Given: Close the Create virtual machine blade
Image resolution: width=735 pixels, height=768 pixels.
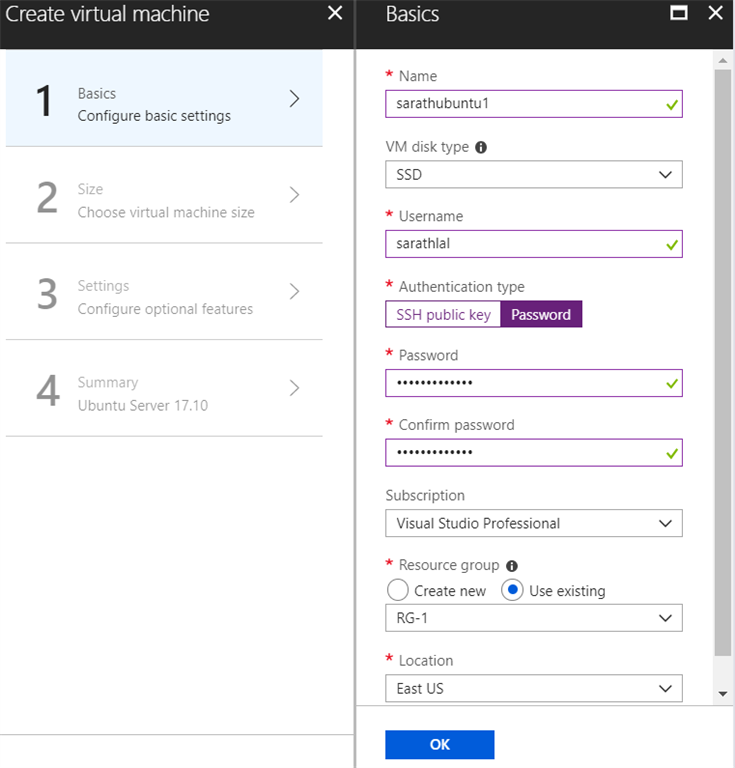Looking at the screenshot, I should coord(335,14).
